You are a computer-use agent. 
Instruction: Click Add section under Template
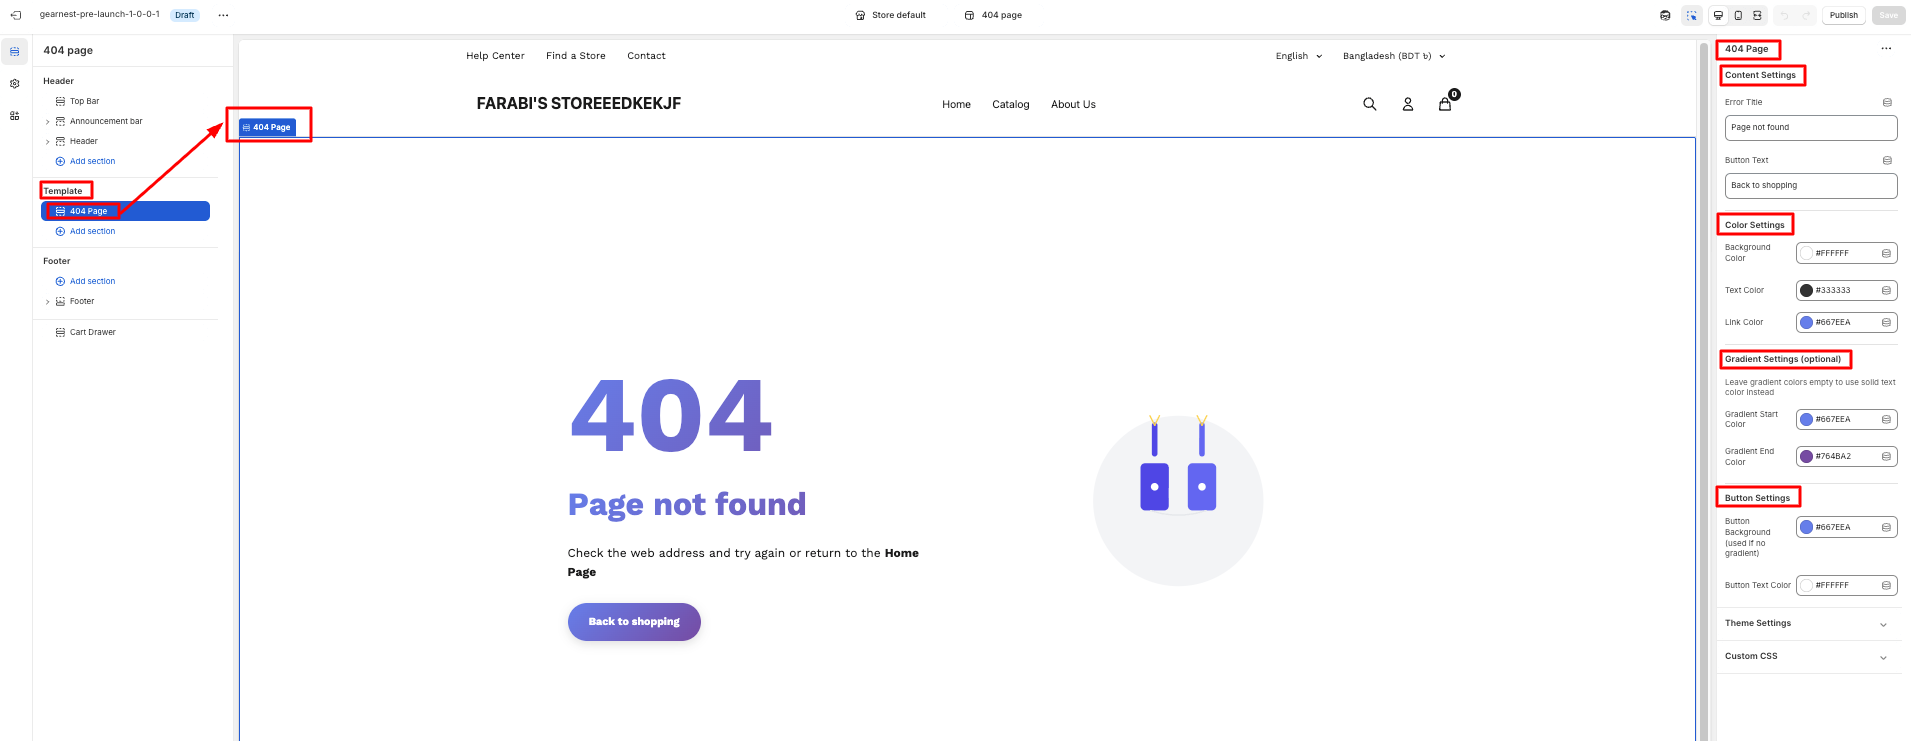92,231
